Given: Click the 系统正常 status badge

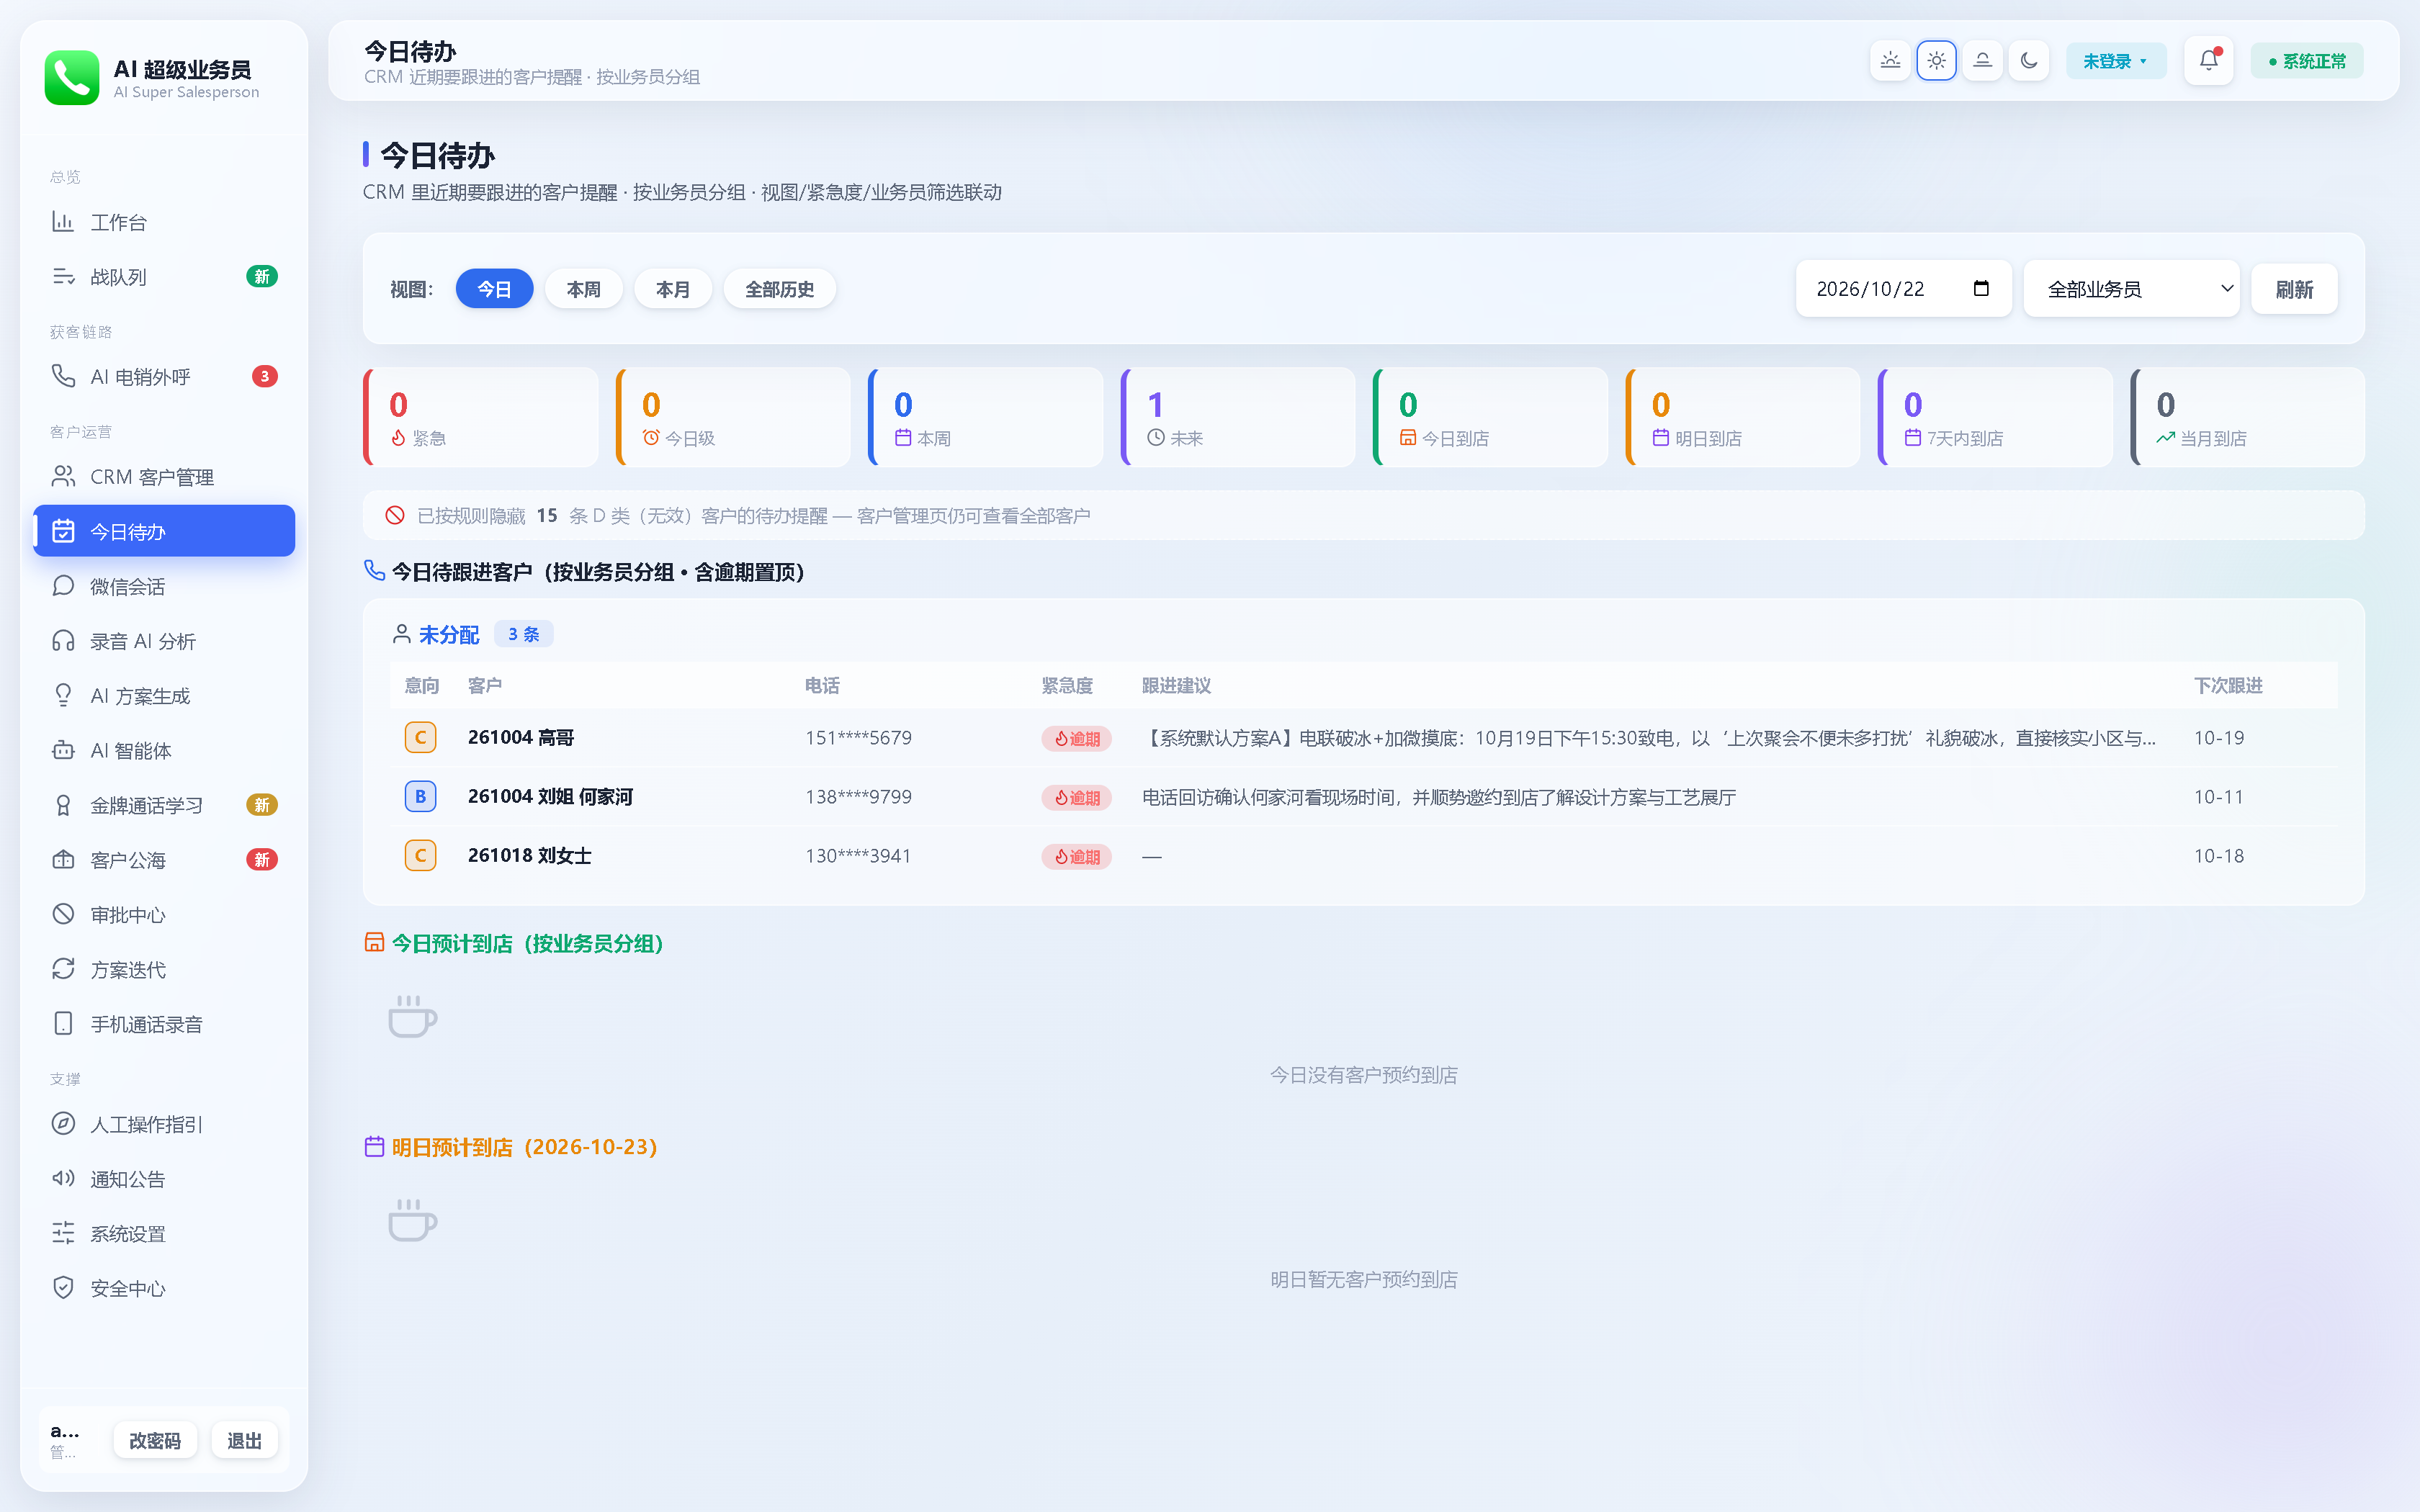Looking at the screenshot, I should pyautogui.click(x=2306, y=61).
